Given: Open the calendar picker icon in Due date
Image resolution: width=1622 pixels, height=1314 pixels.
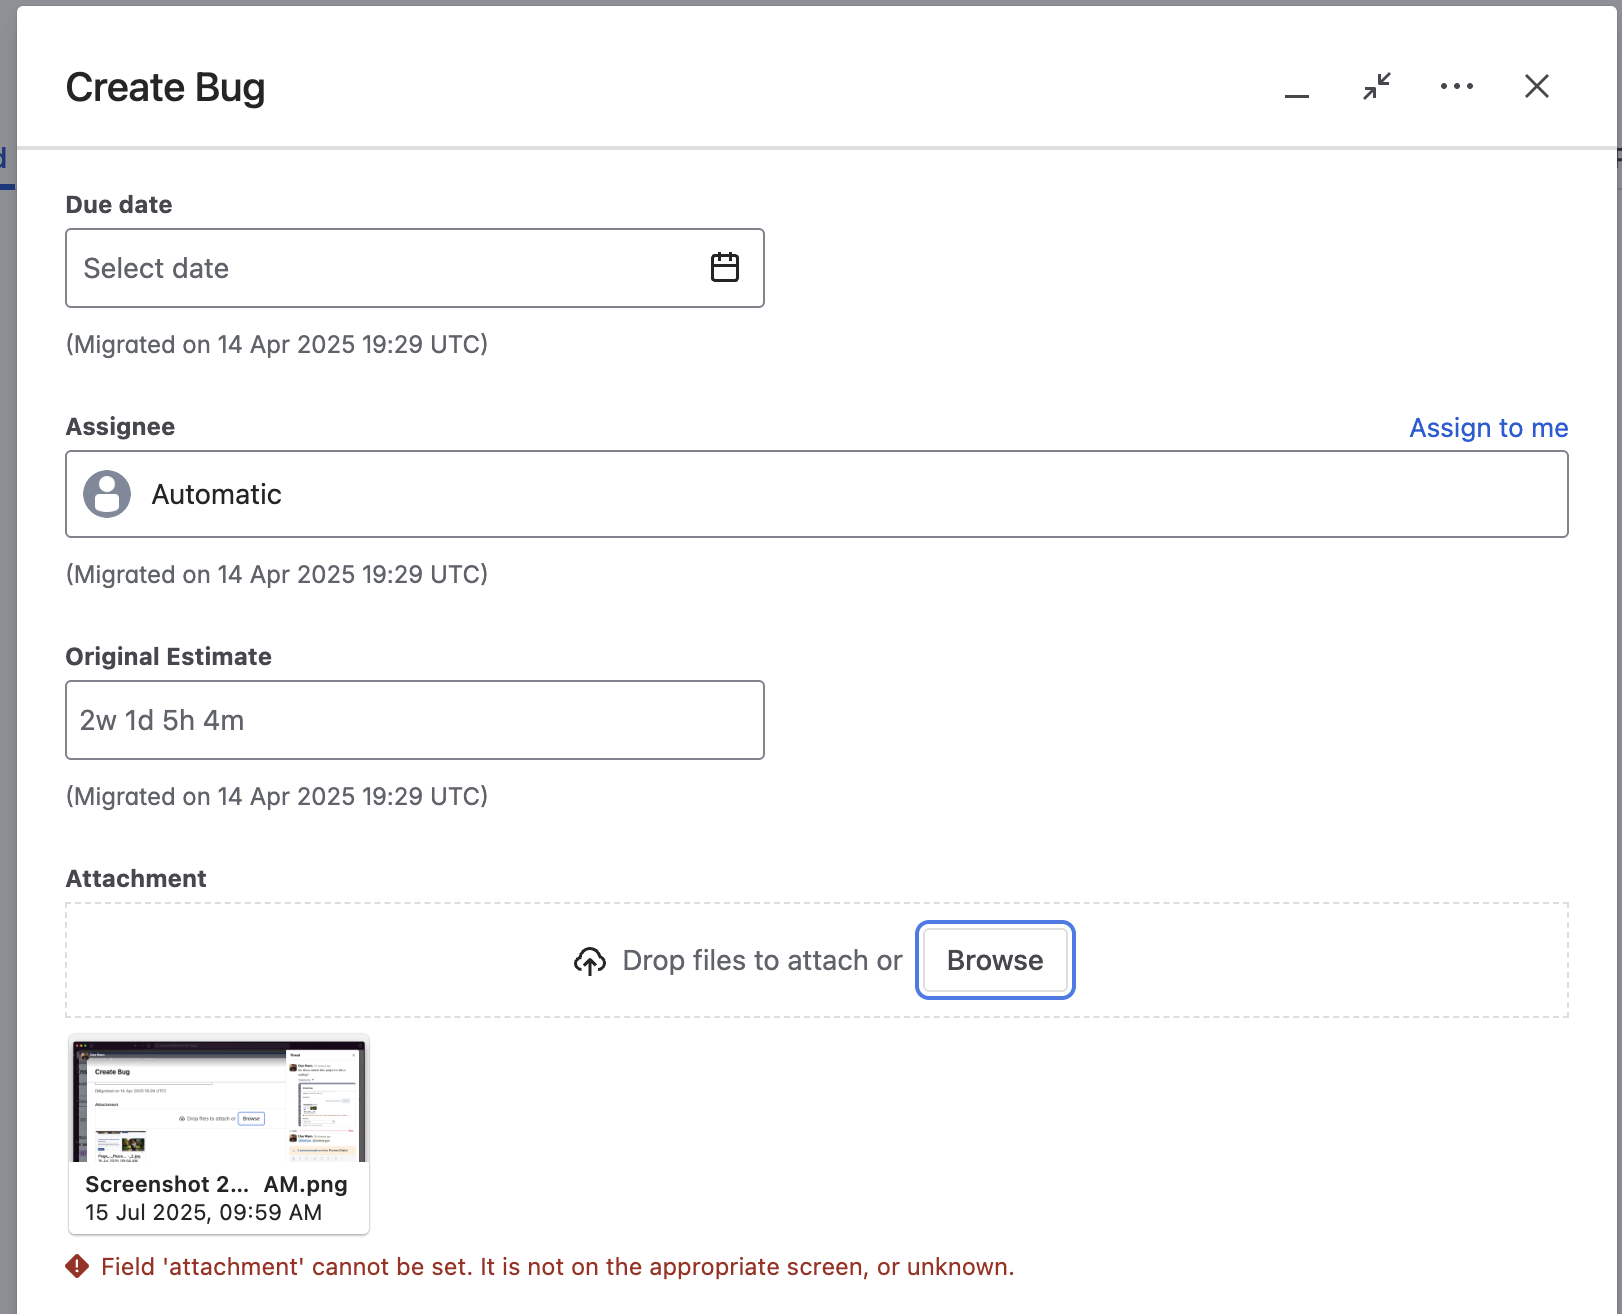Looking at the screenshot, I should 724,267.
